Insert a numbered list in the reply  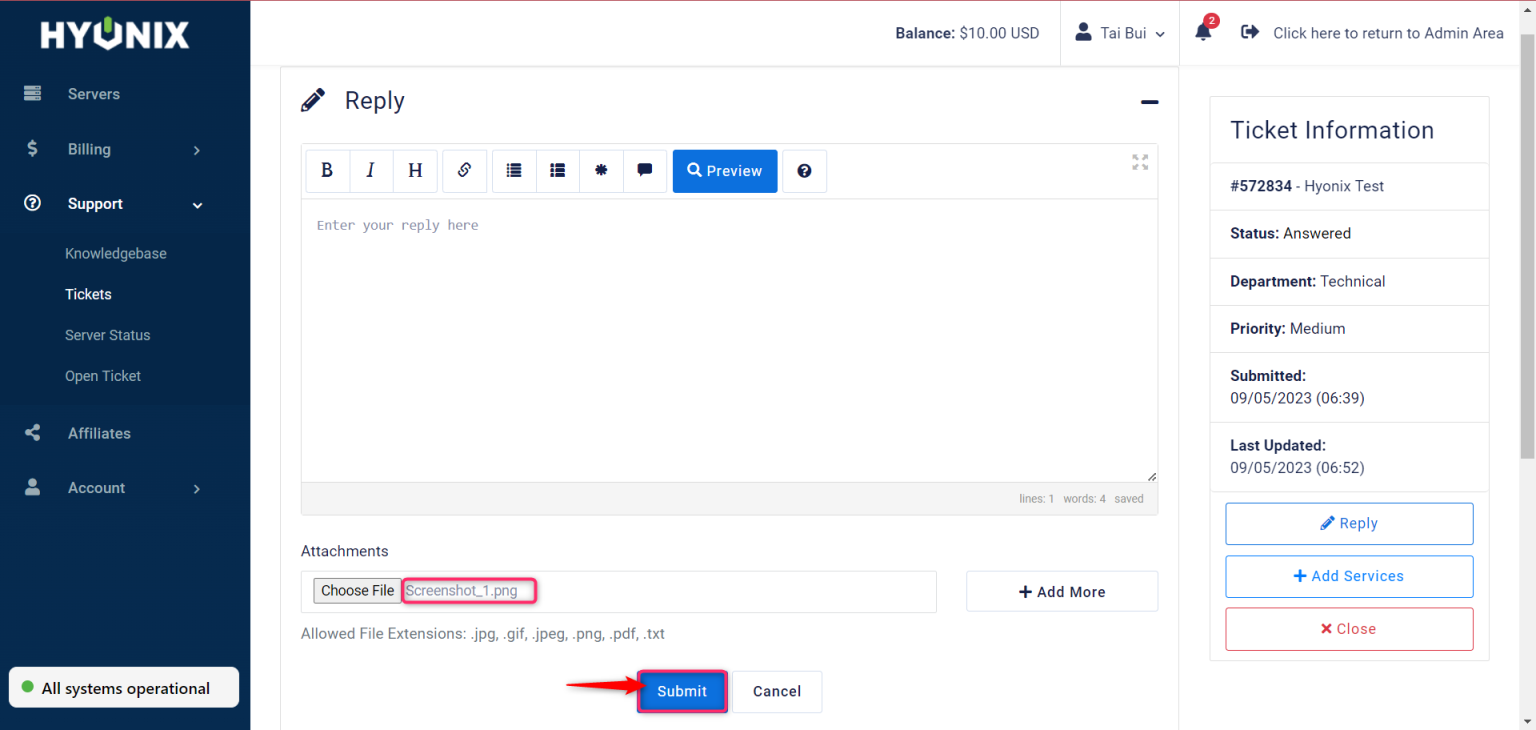[557, 171]
